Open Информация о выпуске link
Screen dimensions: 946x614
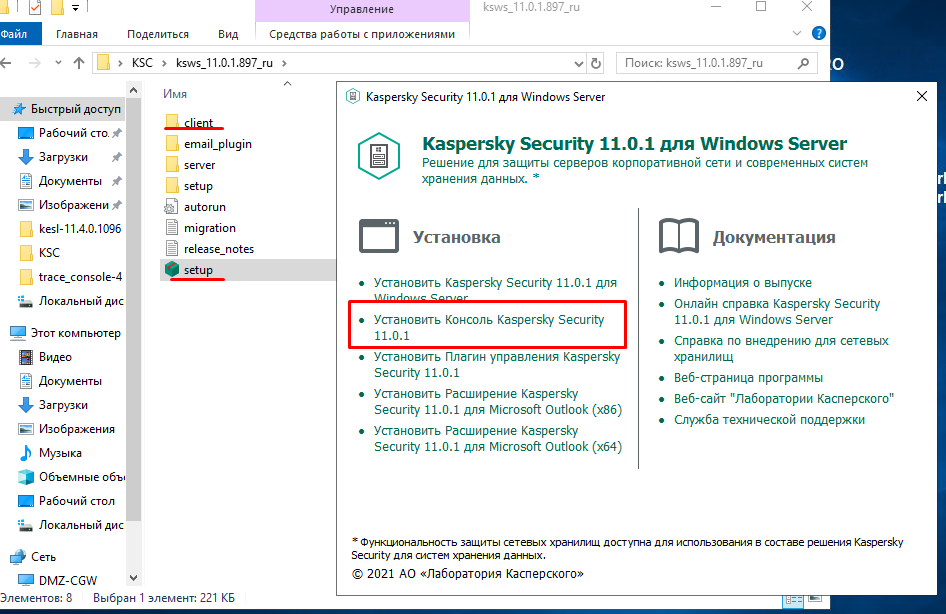pos(743,282)
